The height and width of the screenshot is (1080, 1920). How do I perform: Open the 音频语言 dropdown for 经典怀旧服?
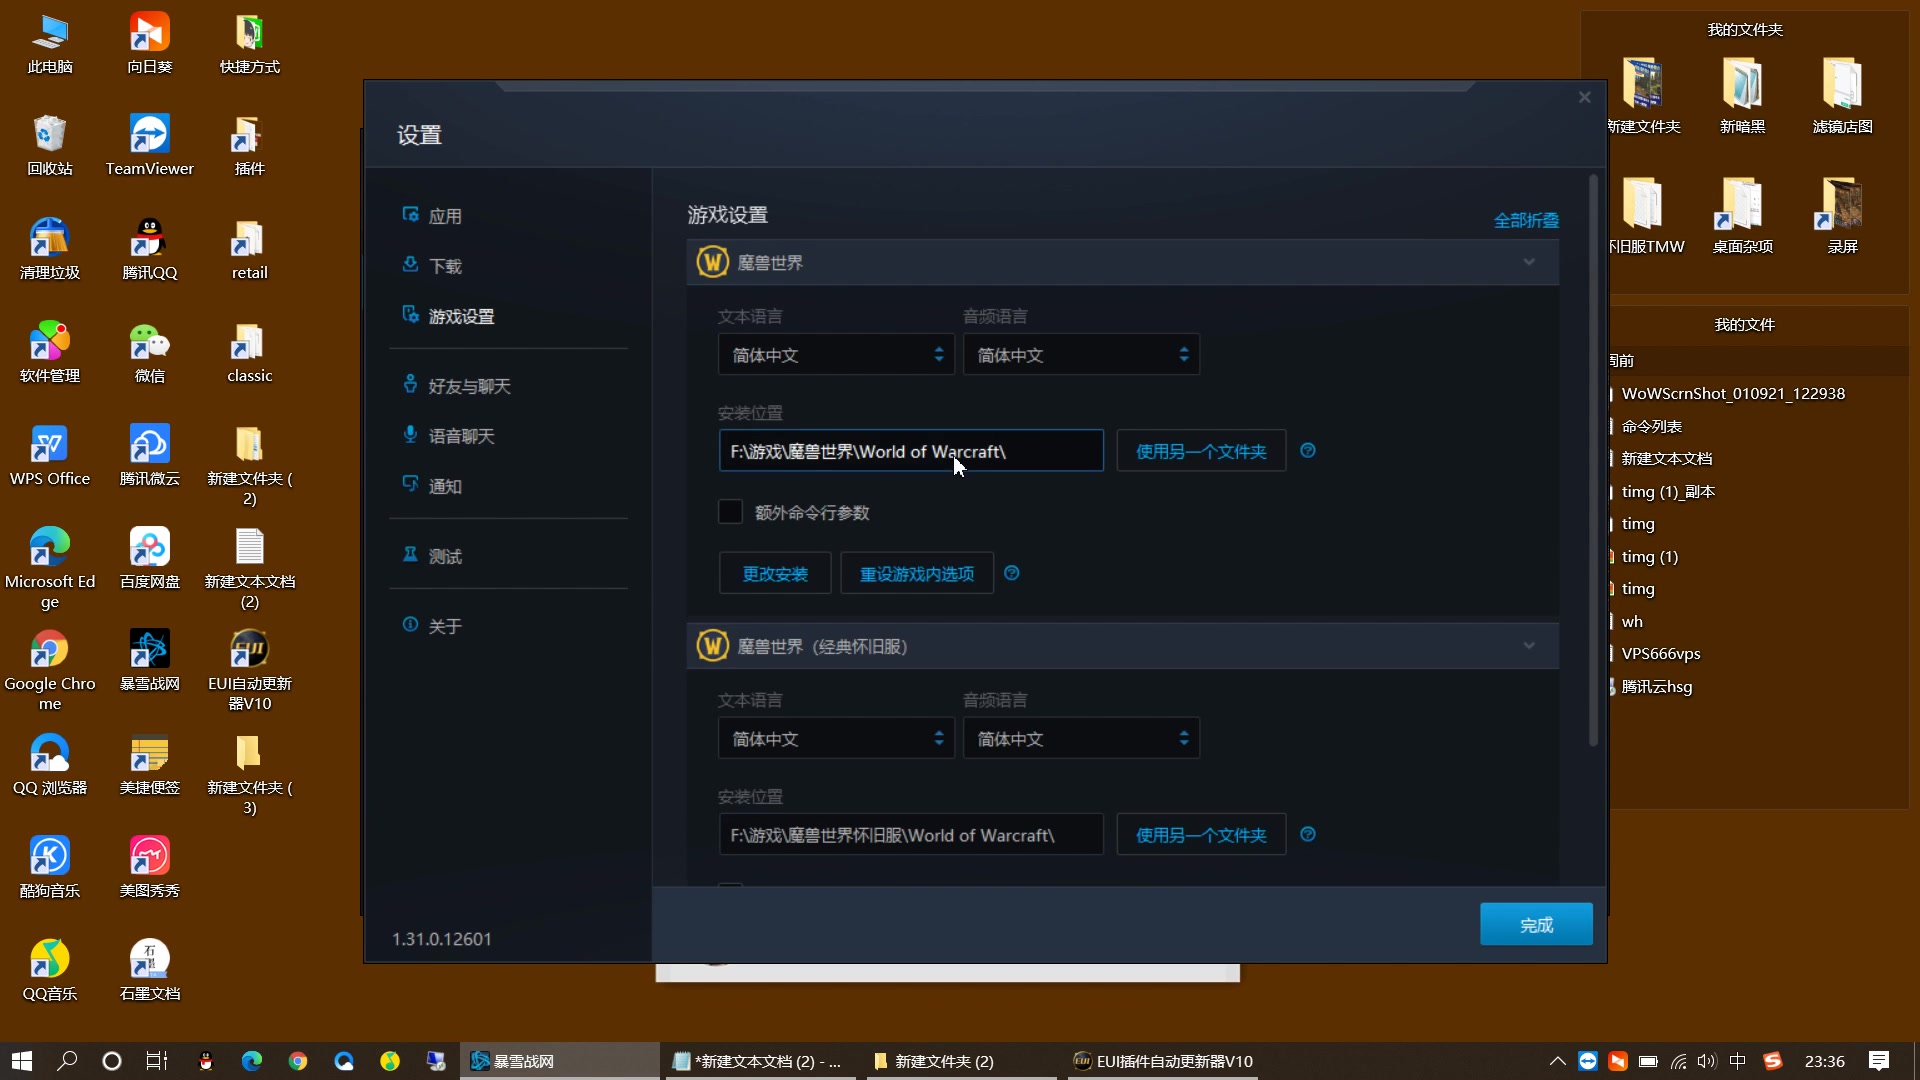pos(1082,738)
